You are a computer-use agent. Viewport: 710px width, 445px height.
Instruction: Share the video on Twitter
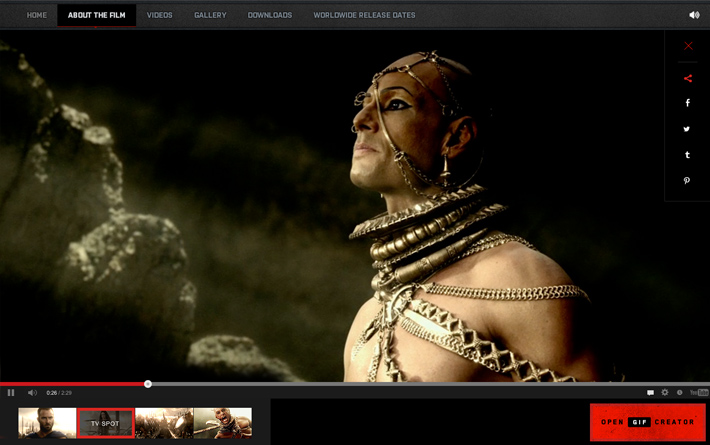687,129
